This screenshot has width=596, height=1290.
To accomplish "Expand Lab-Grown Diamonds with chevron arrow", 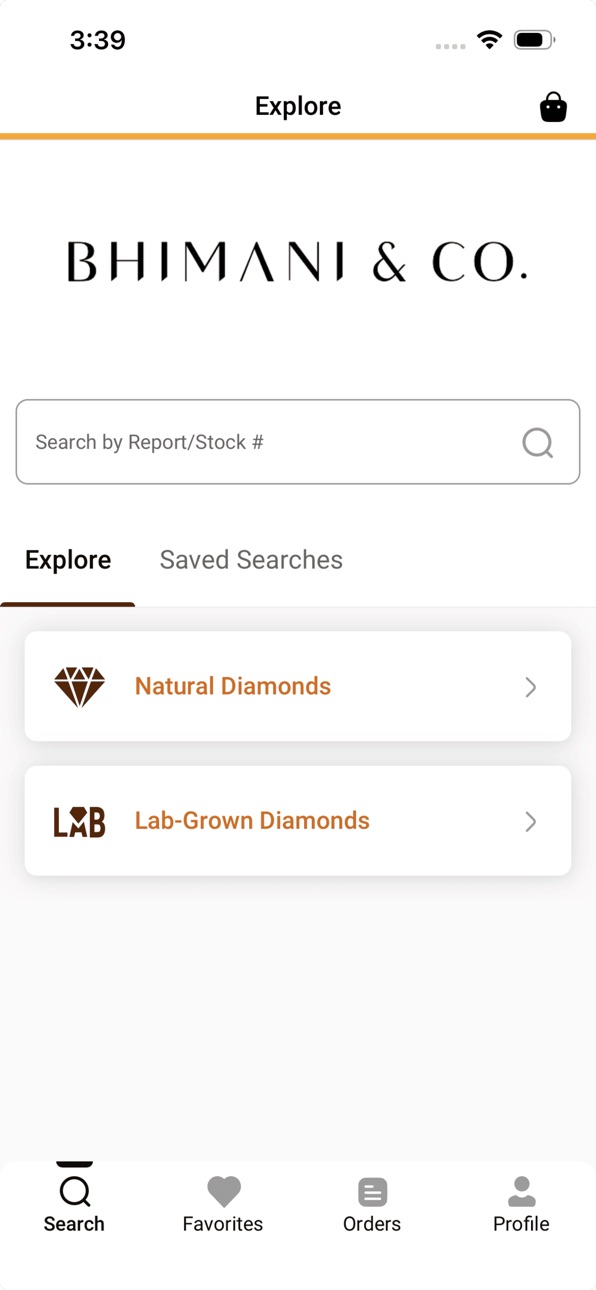I will pyautogui.click(x=531, y=822).
